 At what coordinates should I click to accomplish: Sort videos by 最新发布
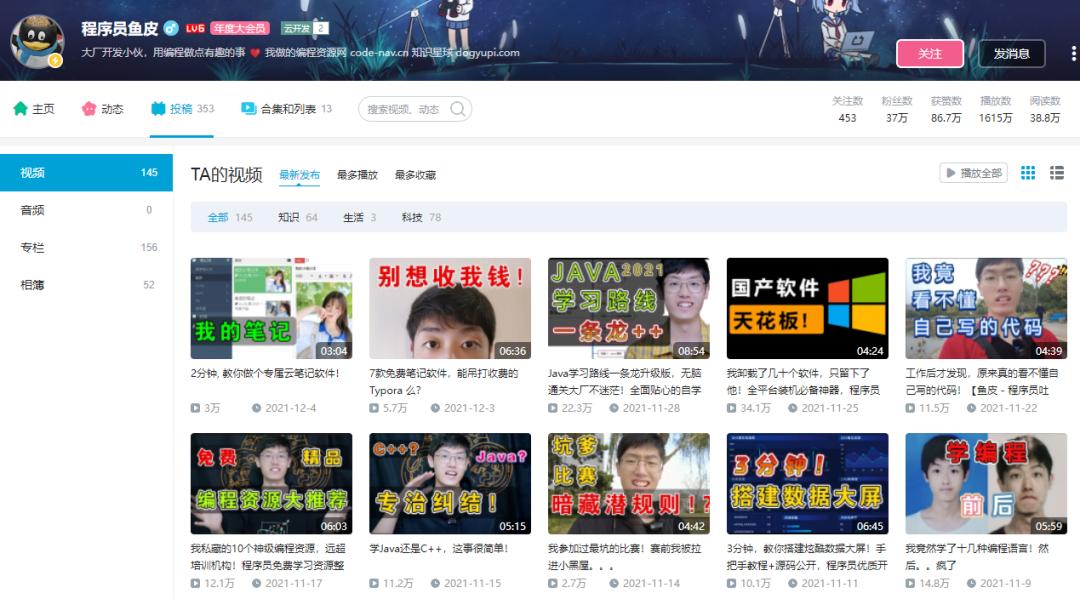(299, 175)
